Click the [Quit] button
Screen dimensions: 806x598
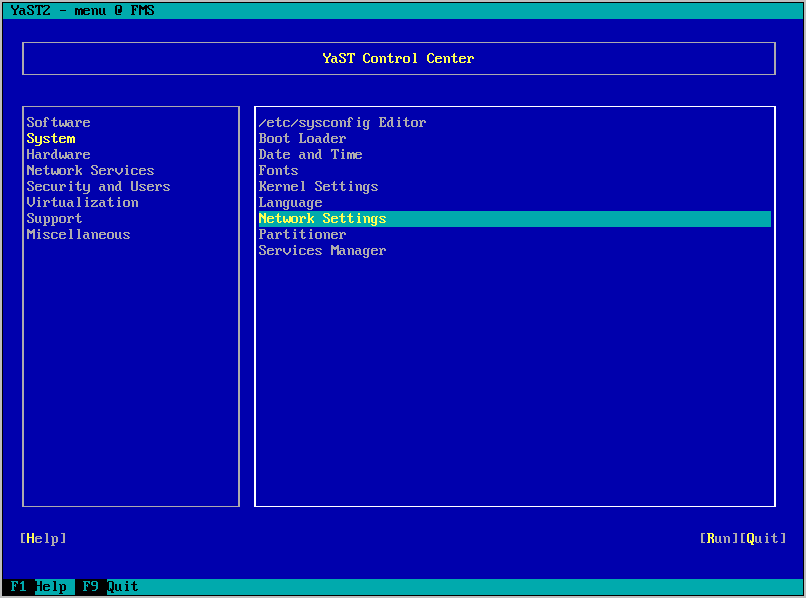763,538
